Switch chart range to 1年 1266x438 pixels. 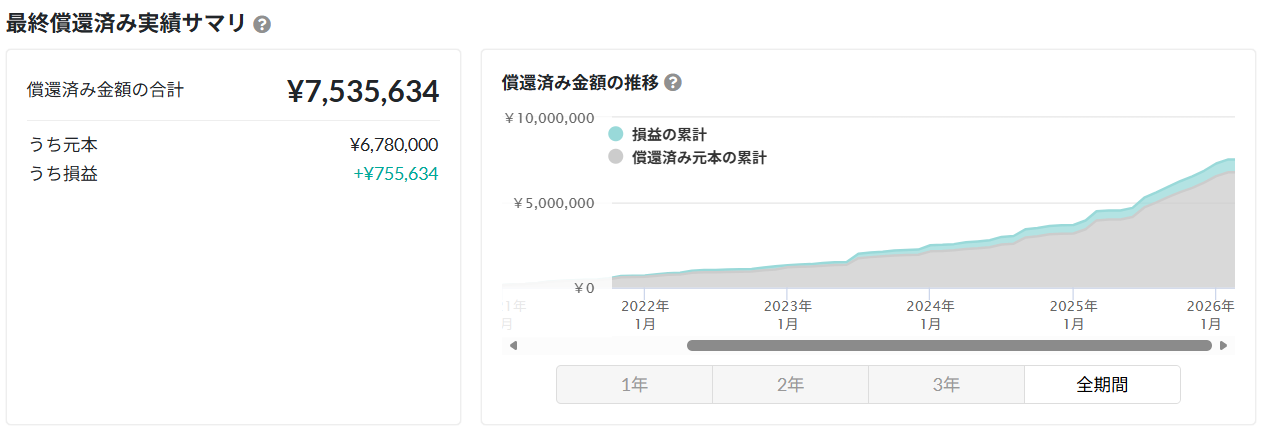634,384
